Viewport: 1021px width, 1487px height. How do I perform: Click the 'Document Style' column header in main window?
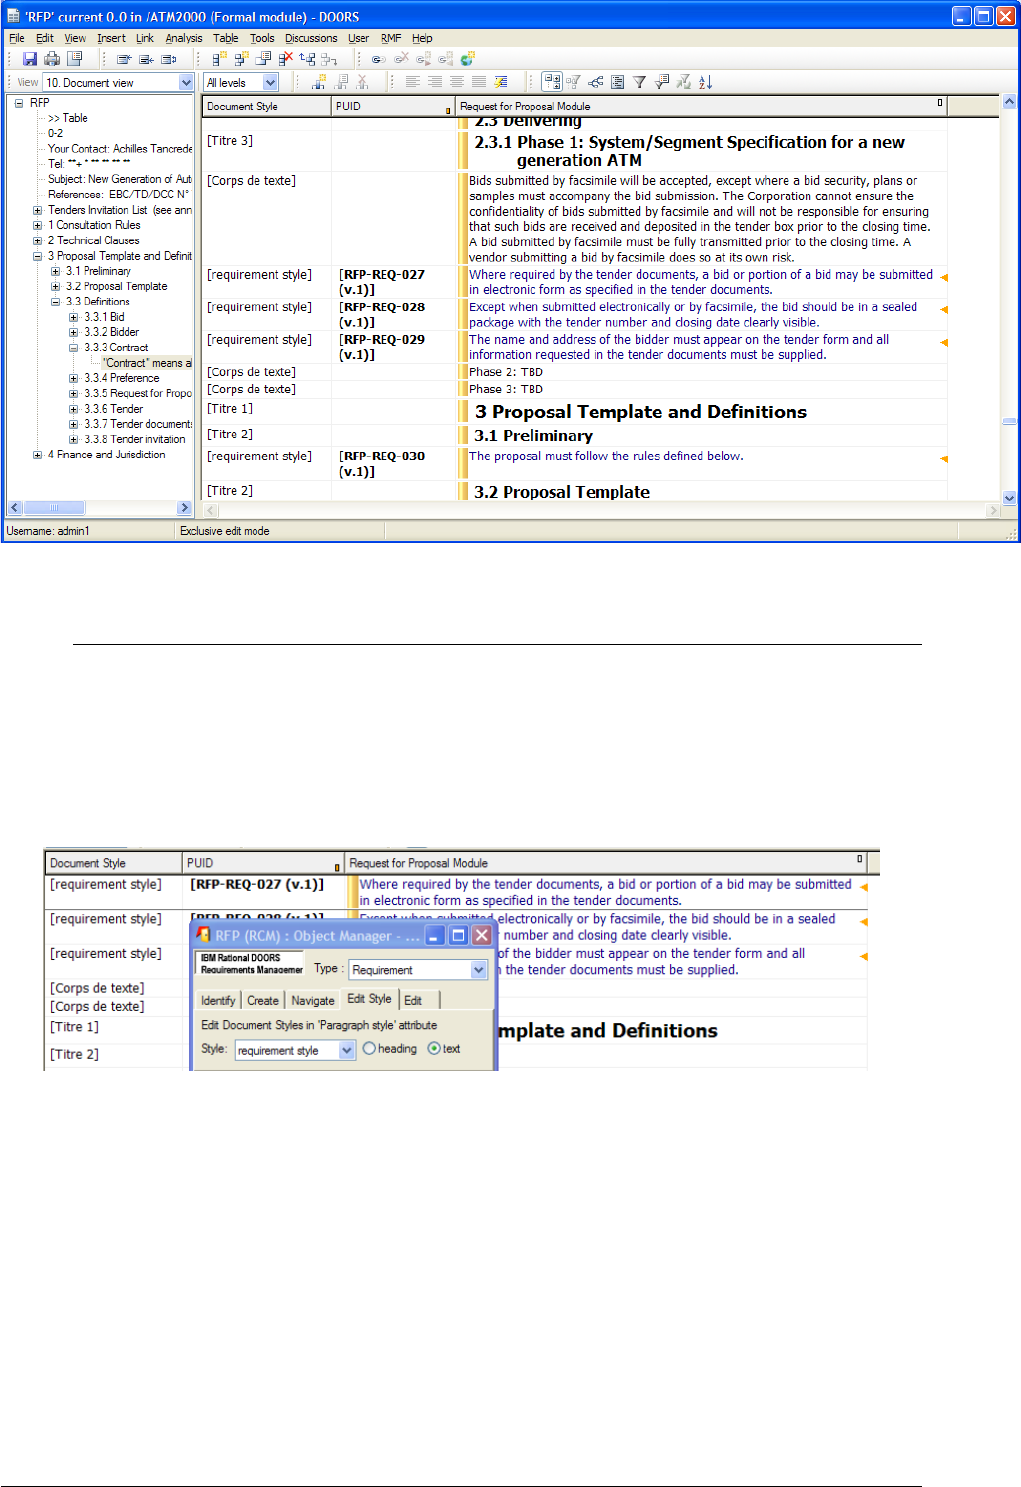267,106
